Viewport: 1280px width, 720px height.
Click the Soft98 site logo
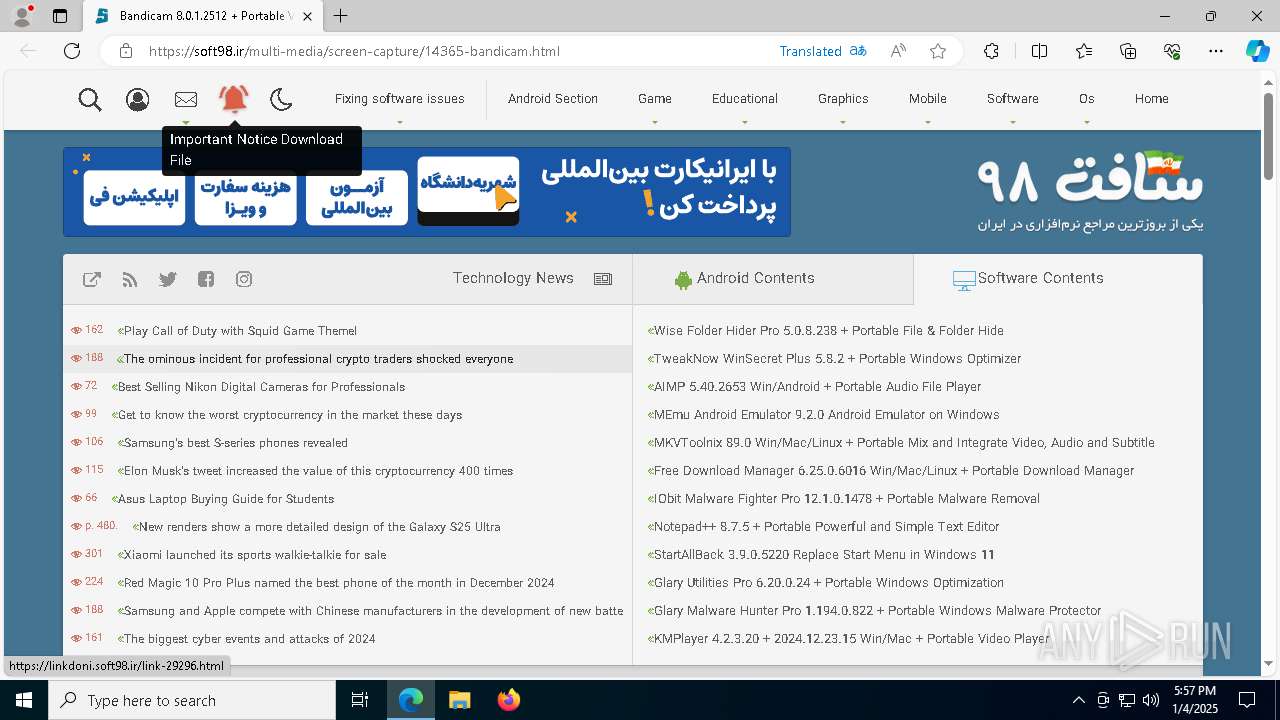click(x=1090, y=190)
